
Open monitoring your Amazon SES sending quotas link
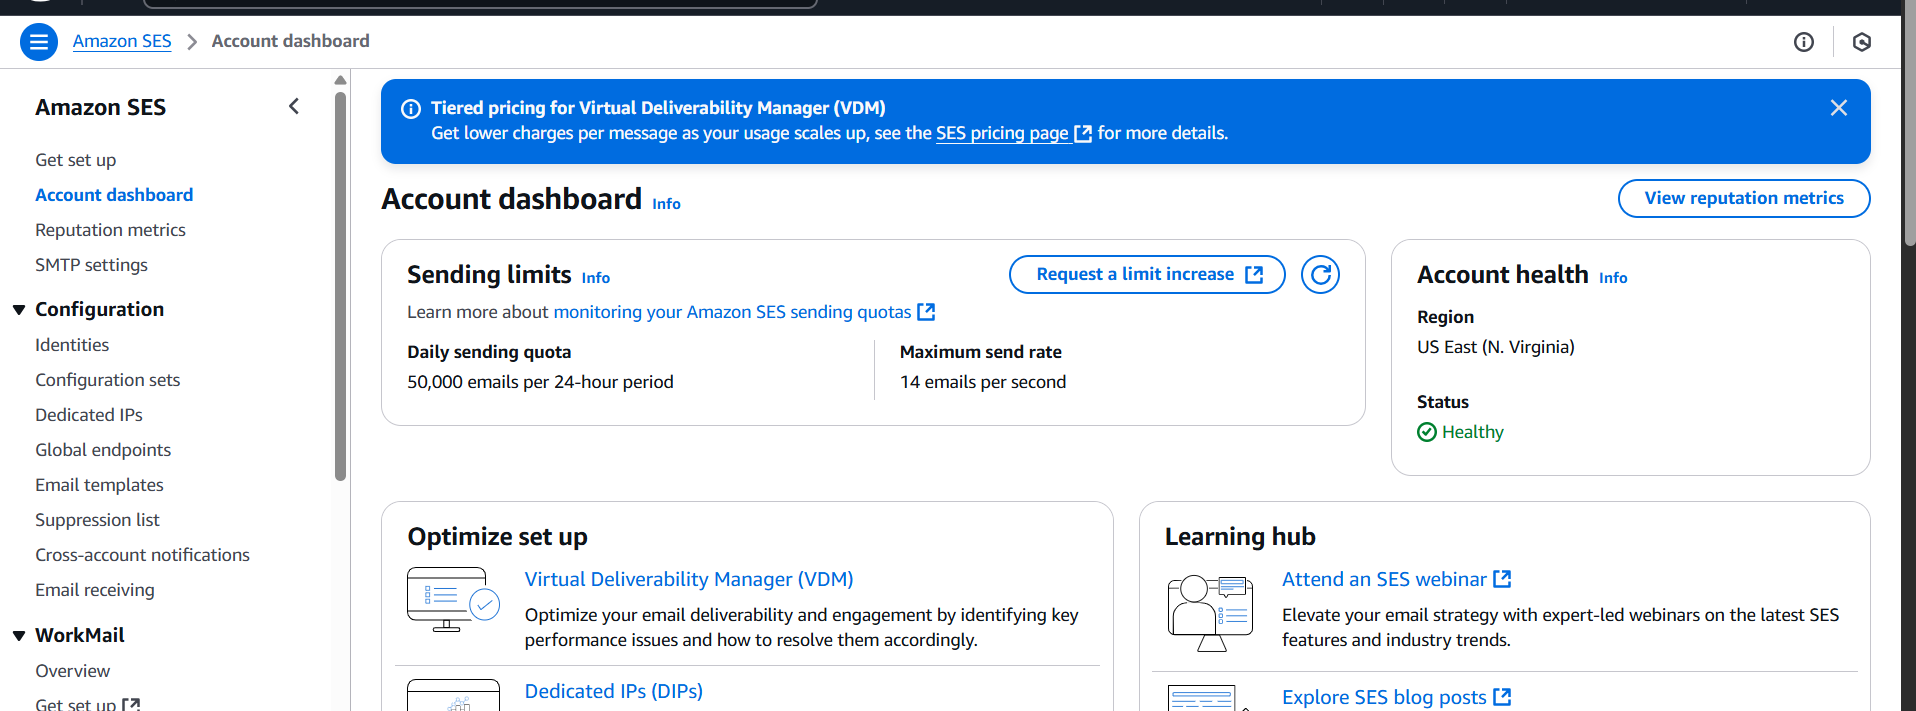tap(732, 312)
